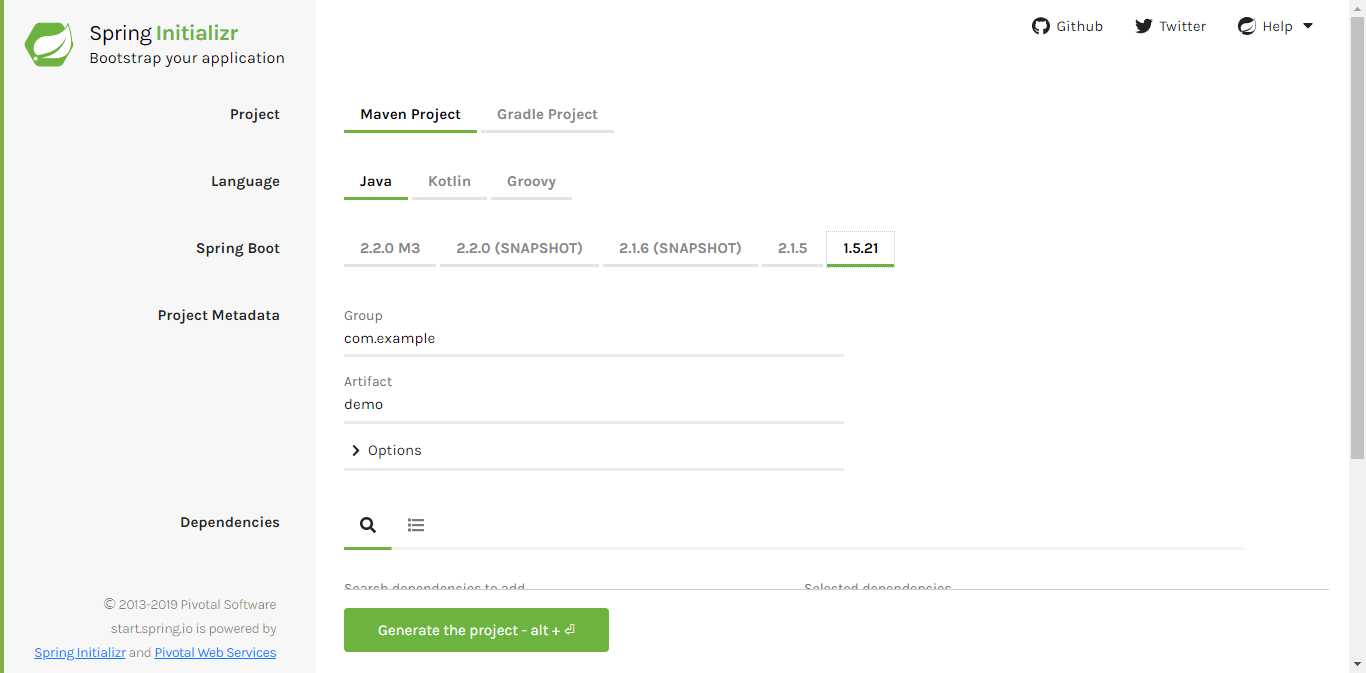
Task: Click the Dependencies section label
Action: point(230,522)
